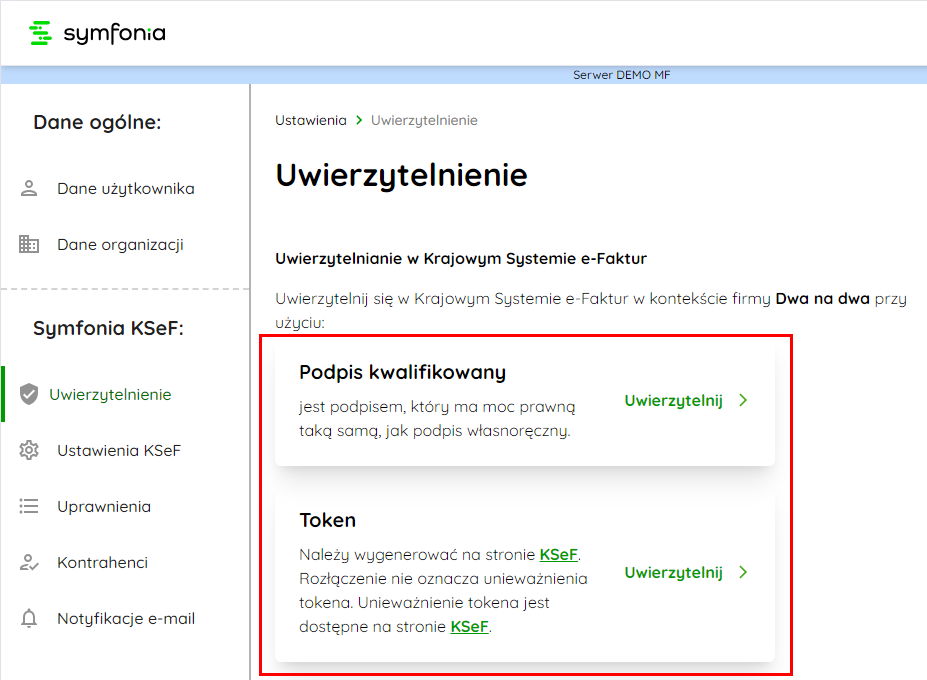Click the list icon beside Uprawnienia
This screenshot has width=927, height=680.
tap(29, 506)
